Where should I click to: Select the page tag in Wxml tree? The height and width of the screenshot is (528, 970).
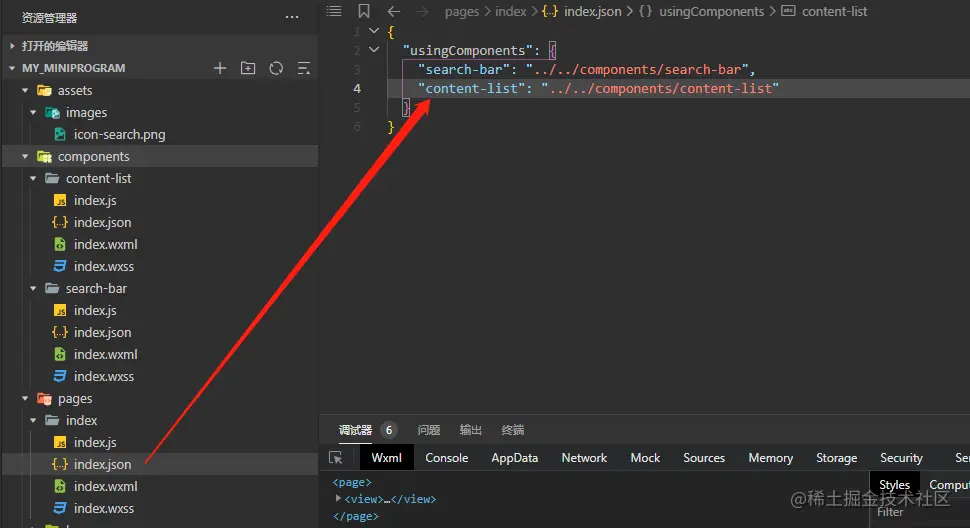(x=352, y=482)
